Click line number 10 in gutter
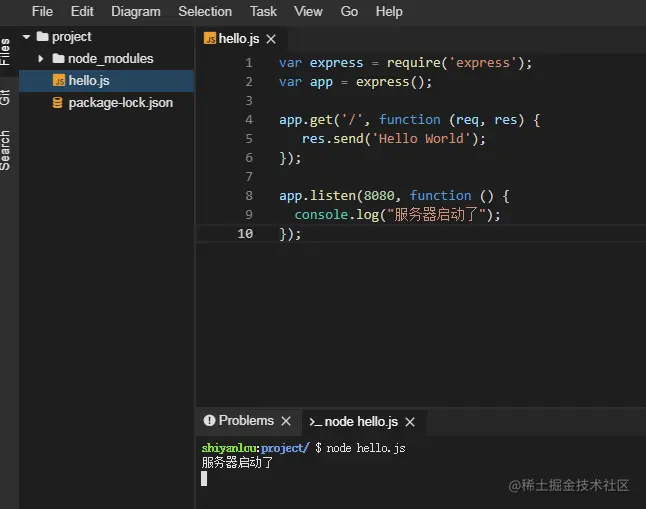 (x=245, y=234)
